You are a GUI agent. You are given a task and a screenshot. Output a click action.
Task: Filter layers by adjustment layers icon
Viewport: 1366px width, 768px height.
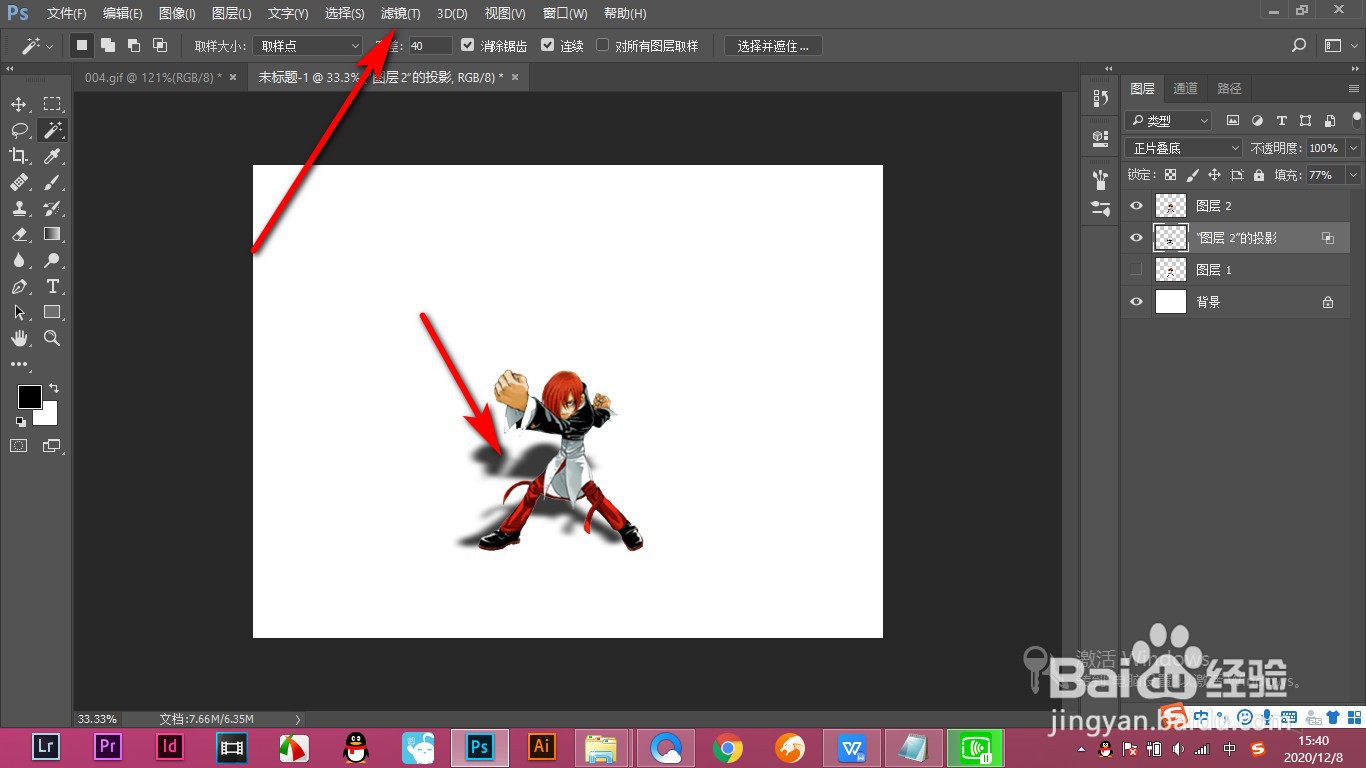pyautogui.click(x=1257, y=120)
